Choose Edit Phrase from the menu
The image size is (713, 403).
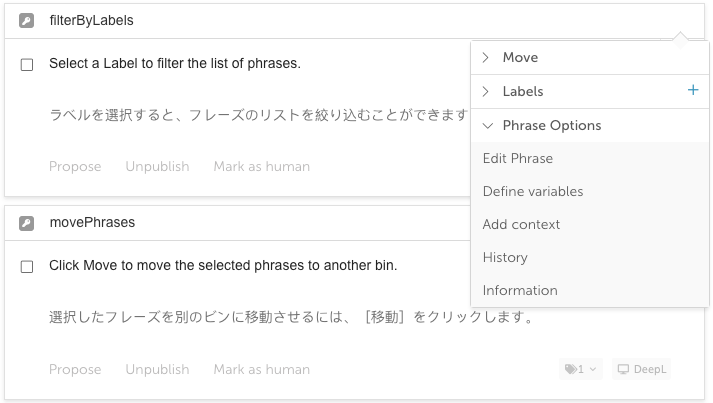518,158
